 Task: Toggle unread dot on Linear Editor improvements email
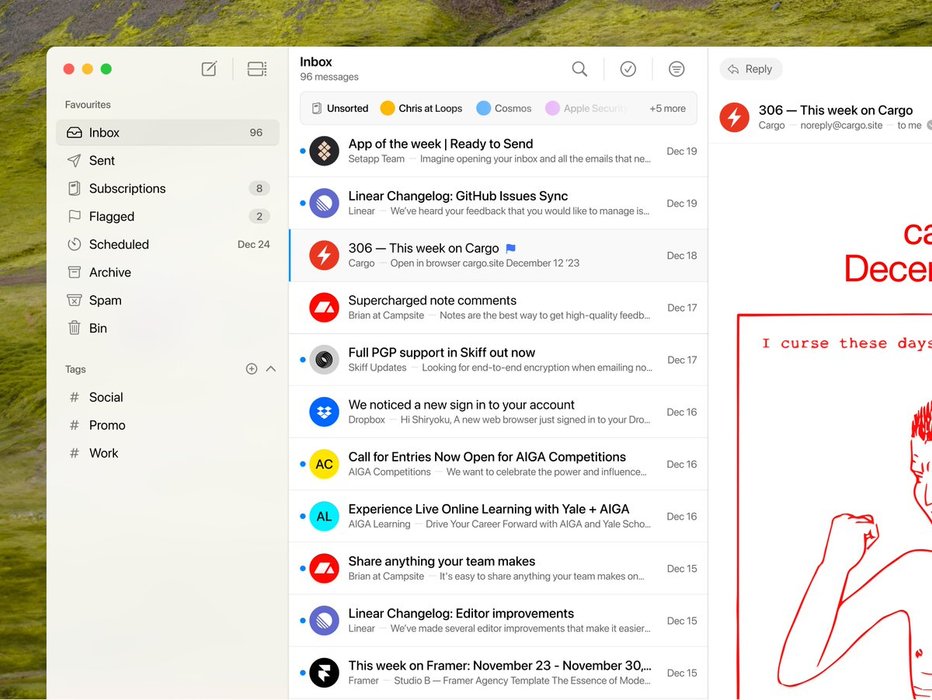(x=303, y=620)
